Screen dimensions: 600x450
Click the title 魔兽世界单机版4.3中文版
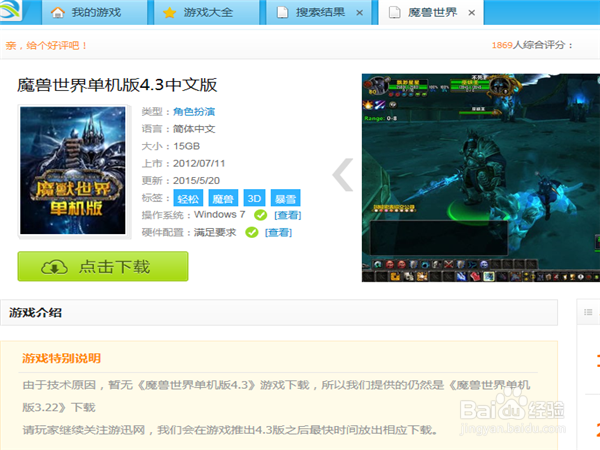(x=117, y=85)
